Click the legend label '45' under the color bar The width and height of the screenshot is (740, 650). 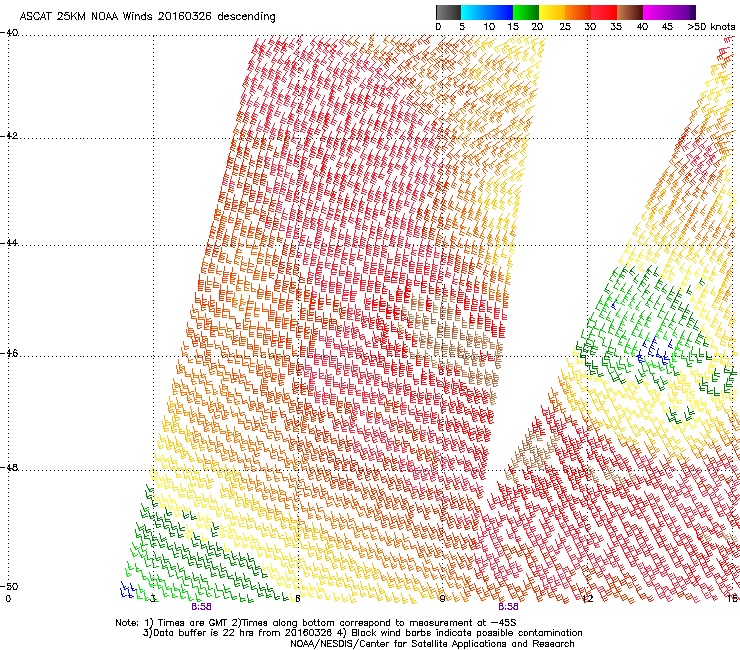(667, 27)
